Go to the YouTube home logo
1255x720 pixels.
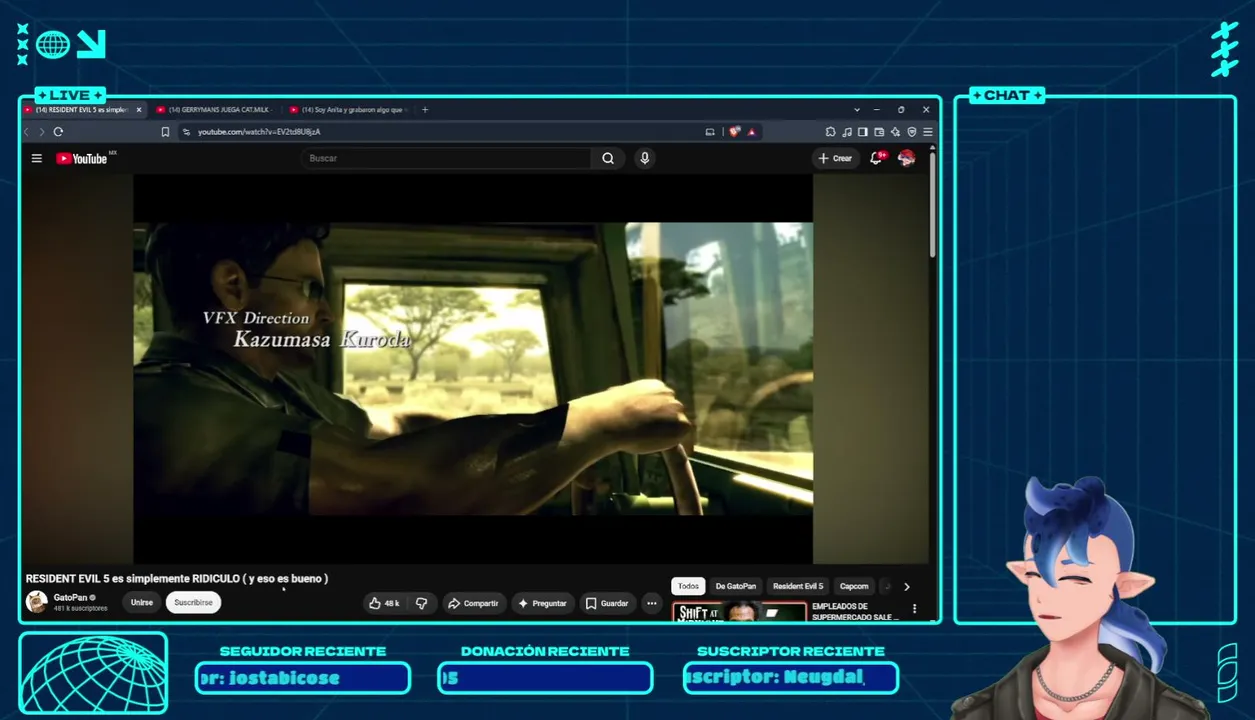(x=82, y=158)
